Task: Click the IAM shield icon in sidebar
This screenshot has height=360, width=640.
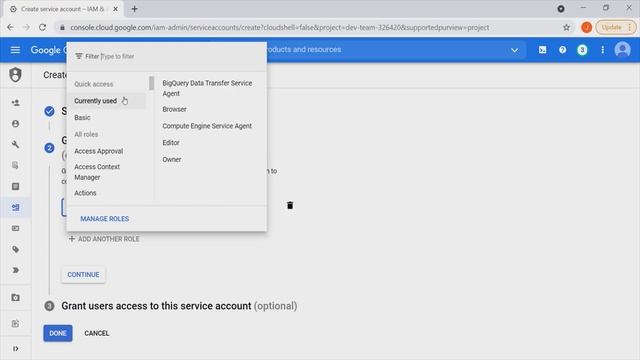Action: pos(16,75)
